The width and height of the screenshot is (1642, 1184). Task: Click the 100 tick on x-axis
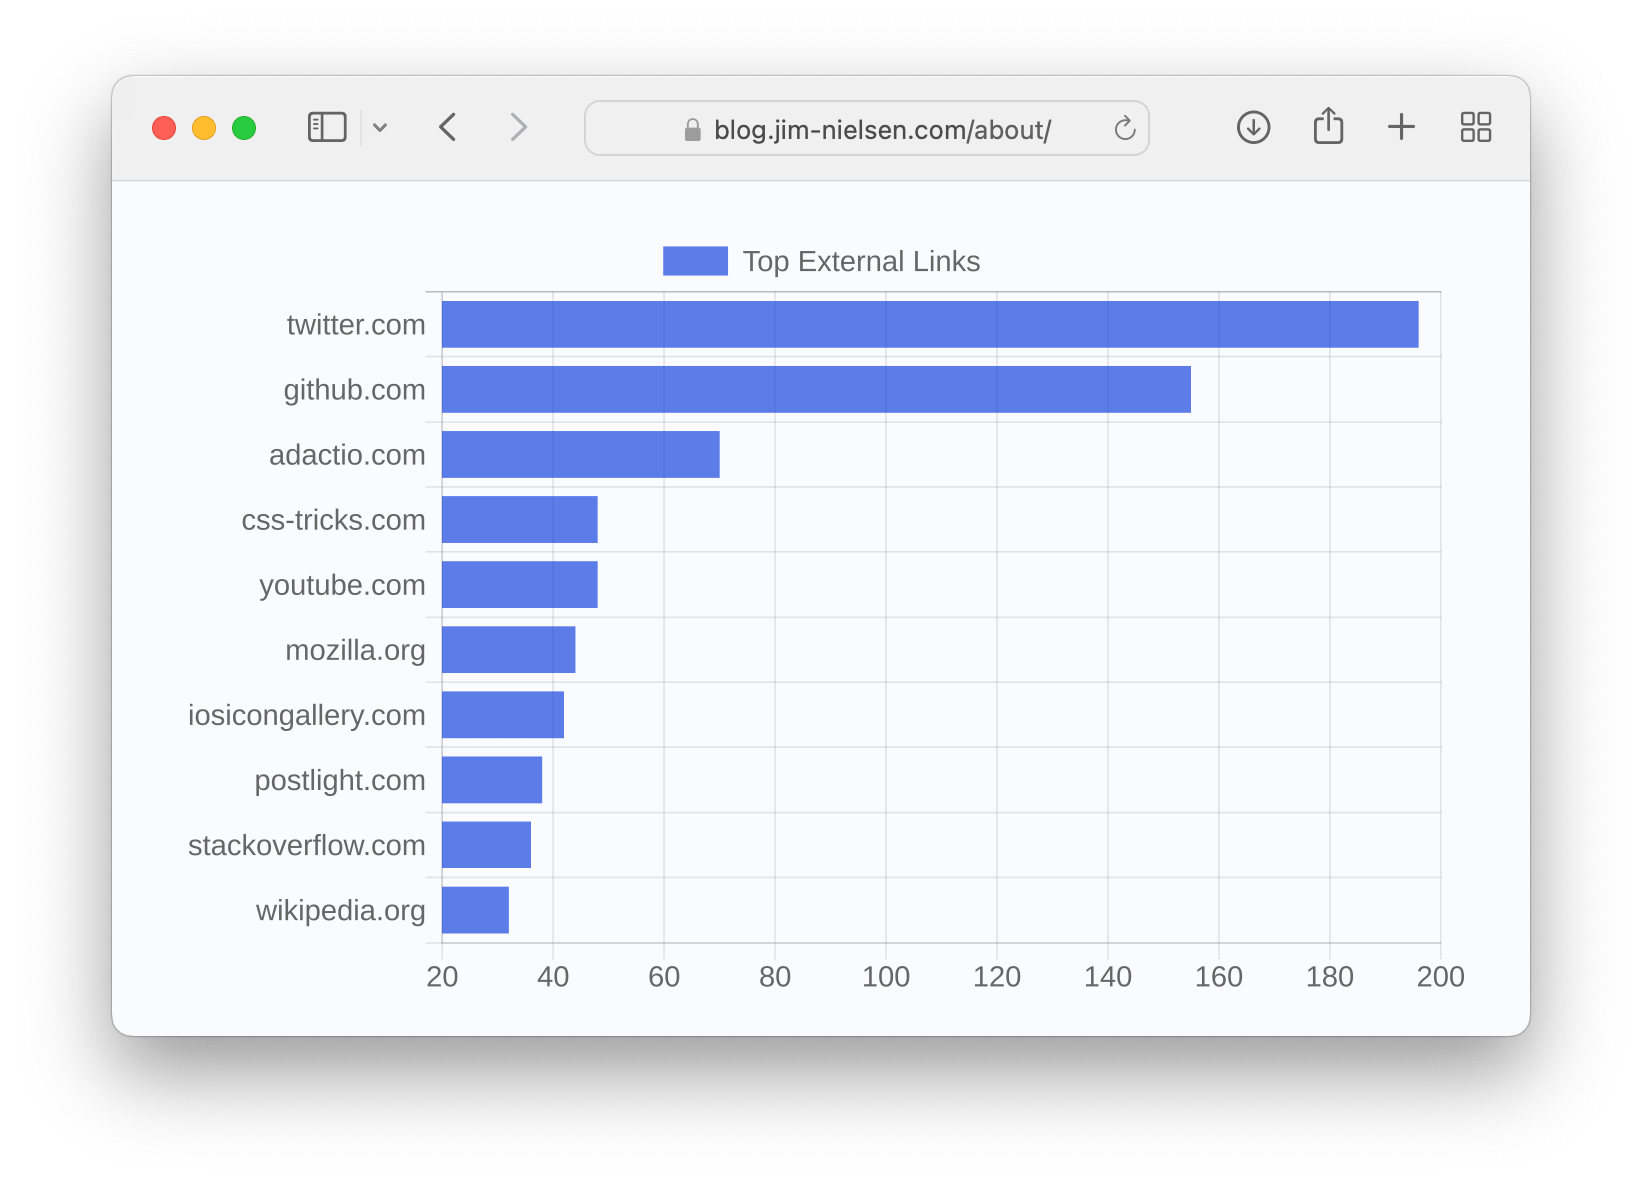886,977
